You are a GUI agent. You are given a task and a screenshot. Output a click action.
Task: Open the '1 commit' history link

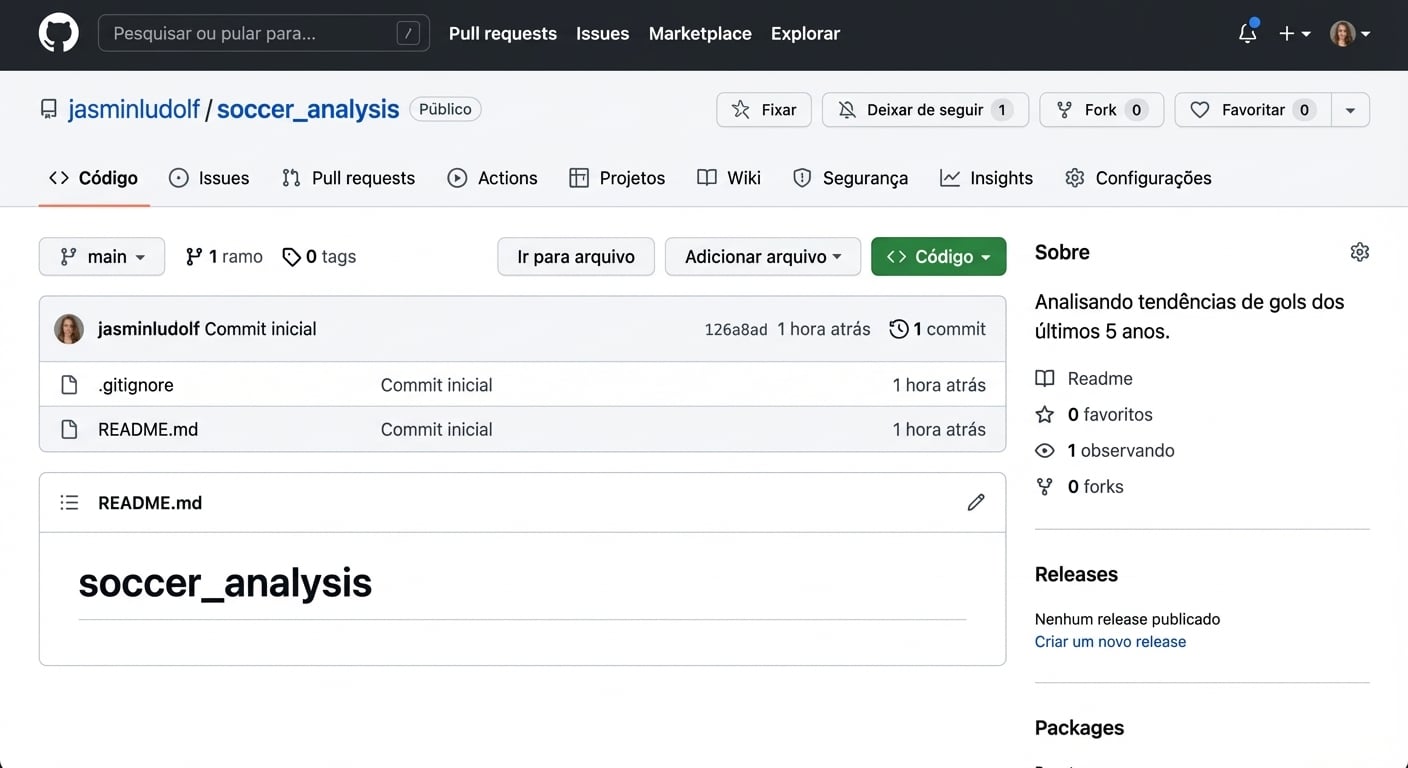(937, 329)
